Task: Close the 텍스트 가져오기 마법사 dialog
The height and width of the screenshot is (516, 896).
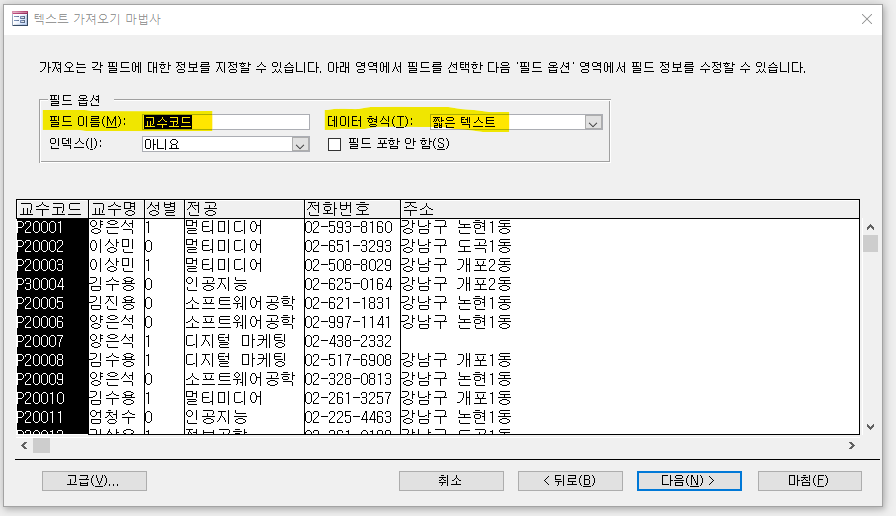Action: coord(866,19)
